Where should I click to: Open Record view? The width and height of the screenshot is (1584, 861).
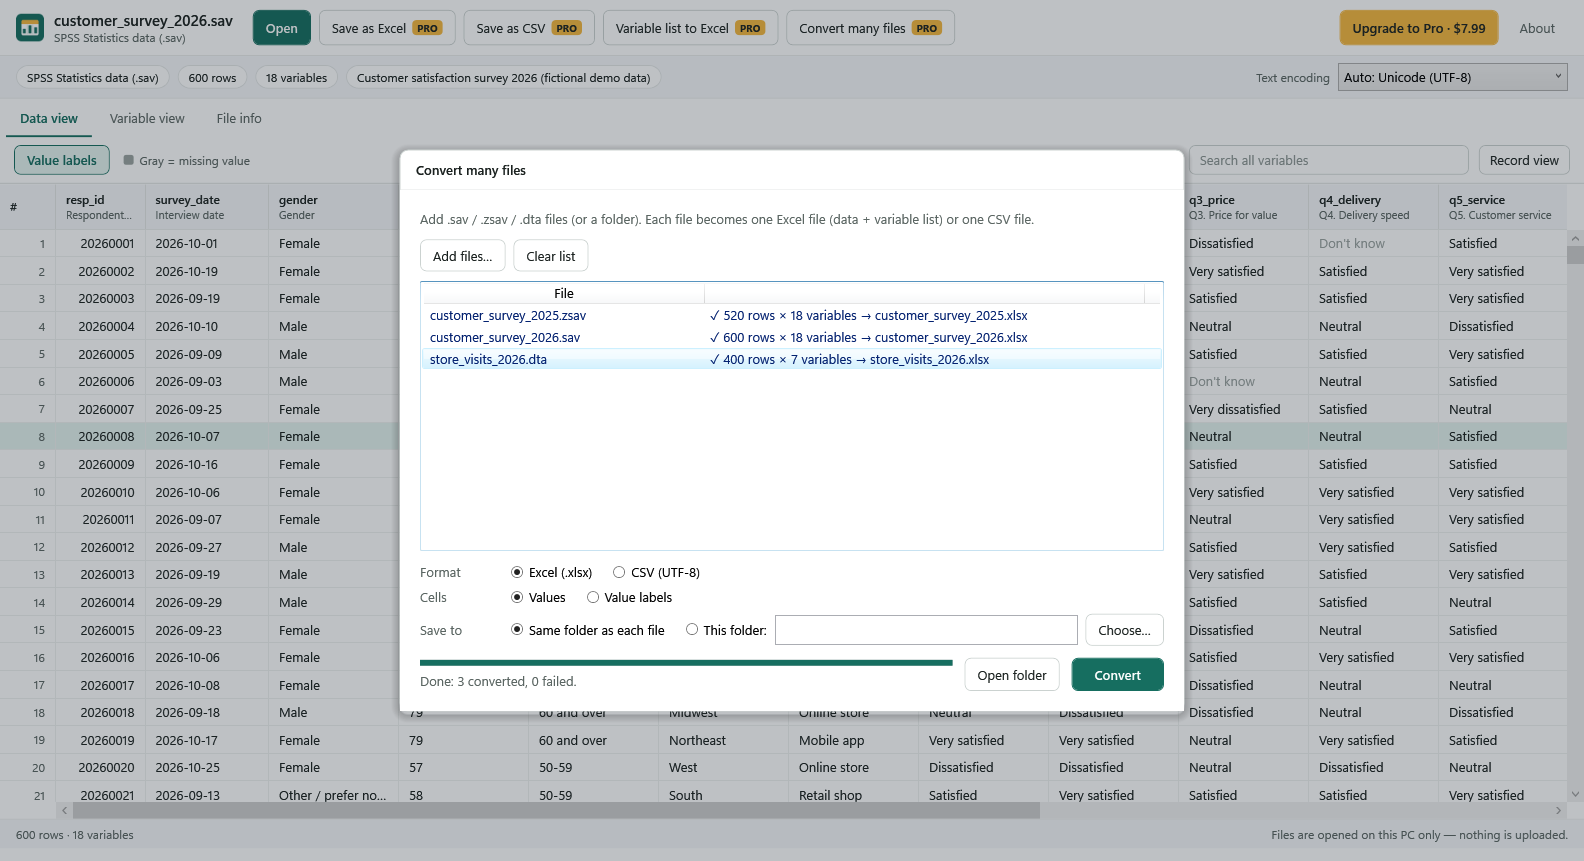[x=1524, y=160]
